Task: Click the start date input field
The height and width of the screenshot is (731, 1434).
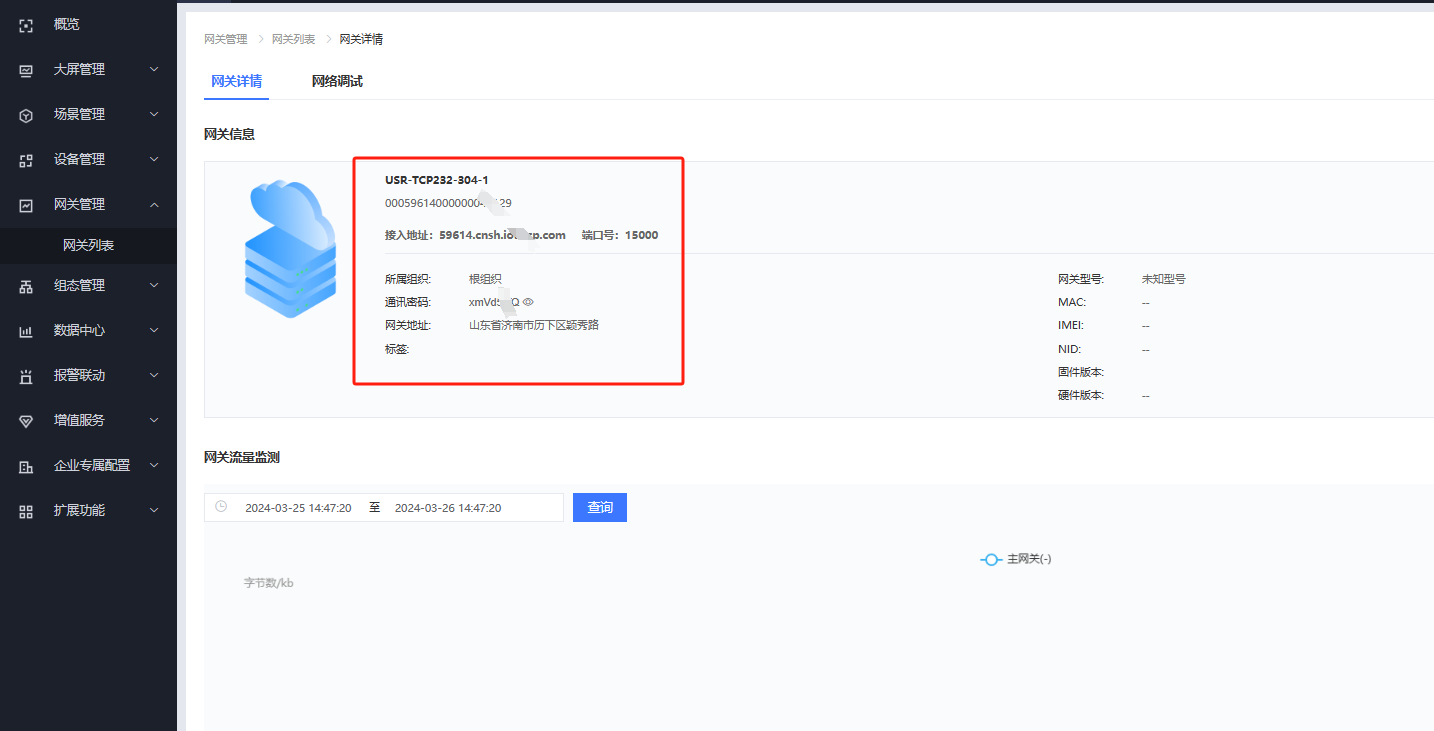Action: tap(298, 508)
